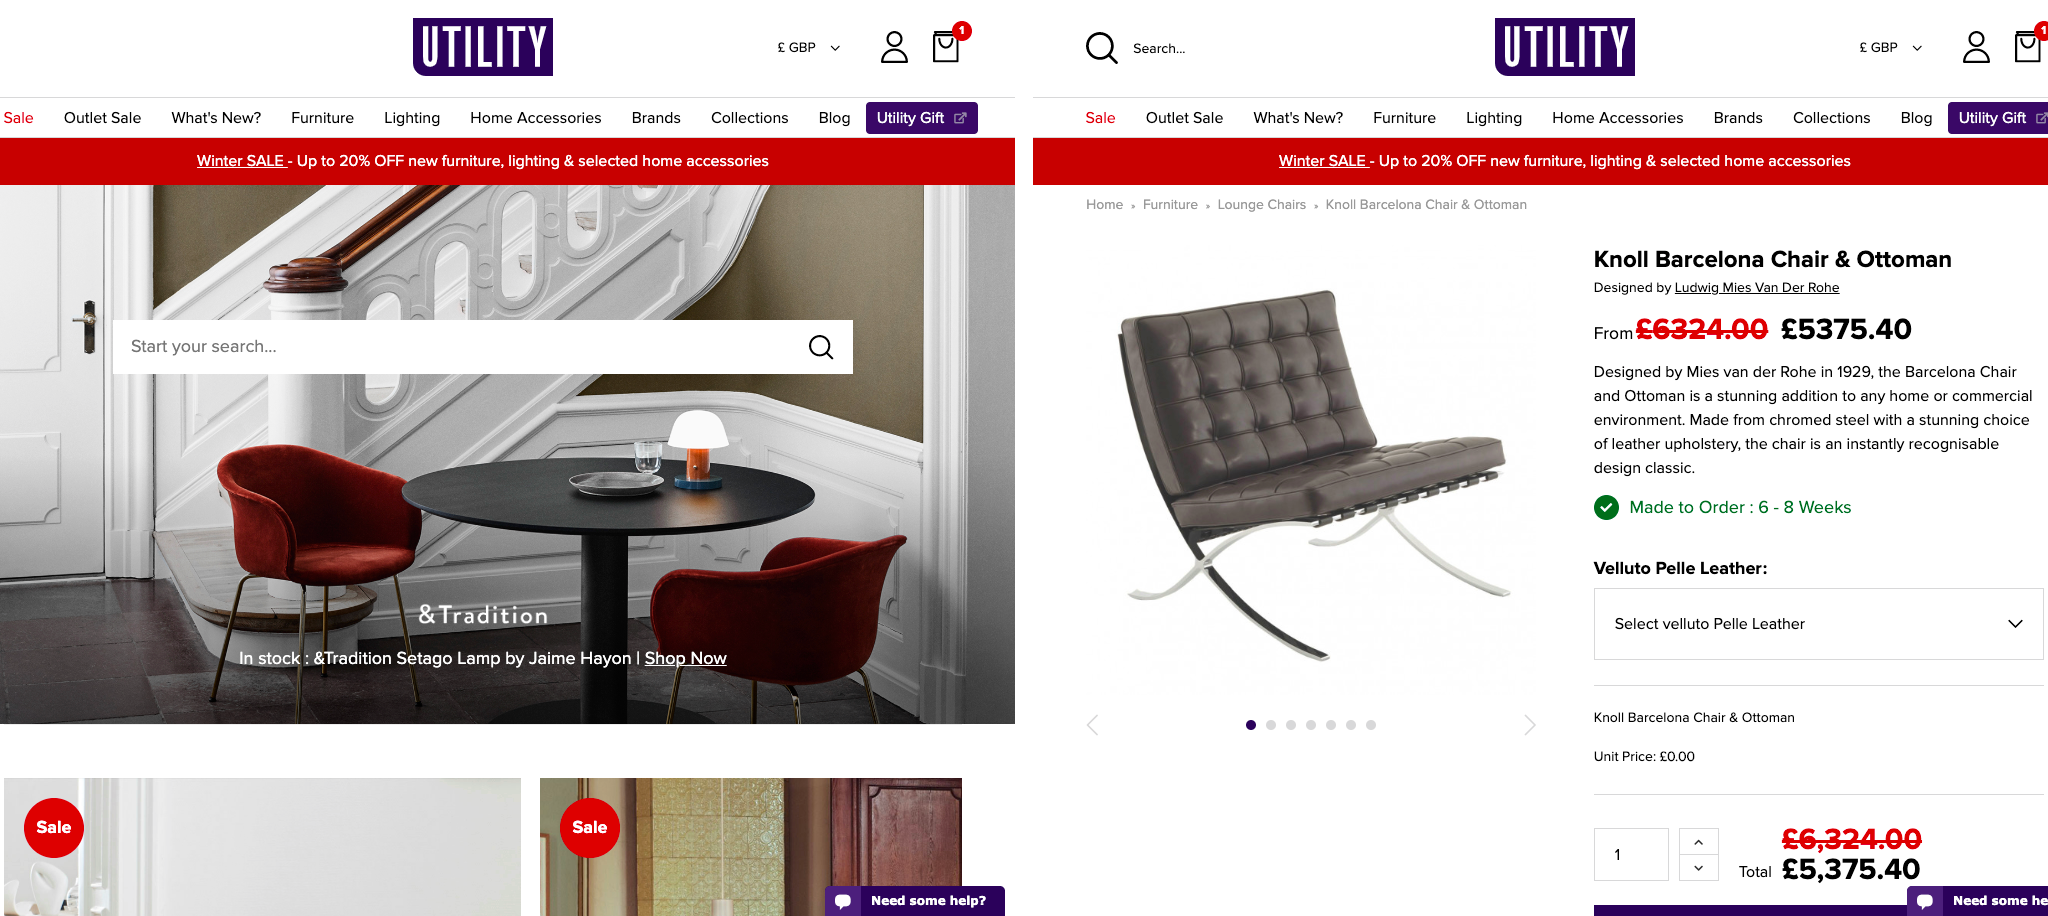
Task: Open the account profile icon in left header
Action: (x=894, y=47)
